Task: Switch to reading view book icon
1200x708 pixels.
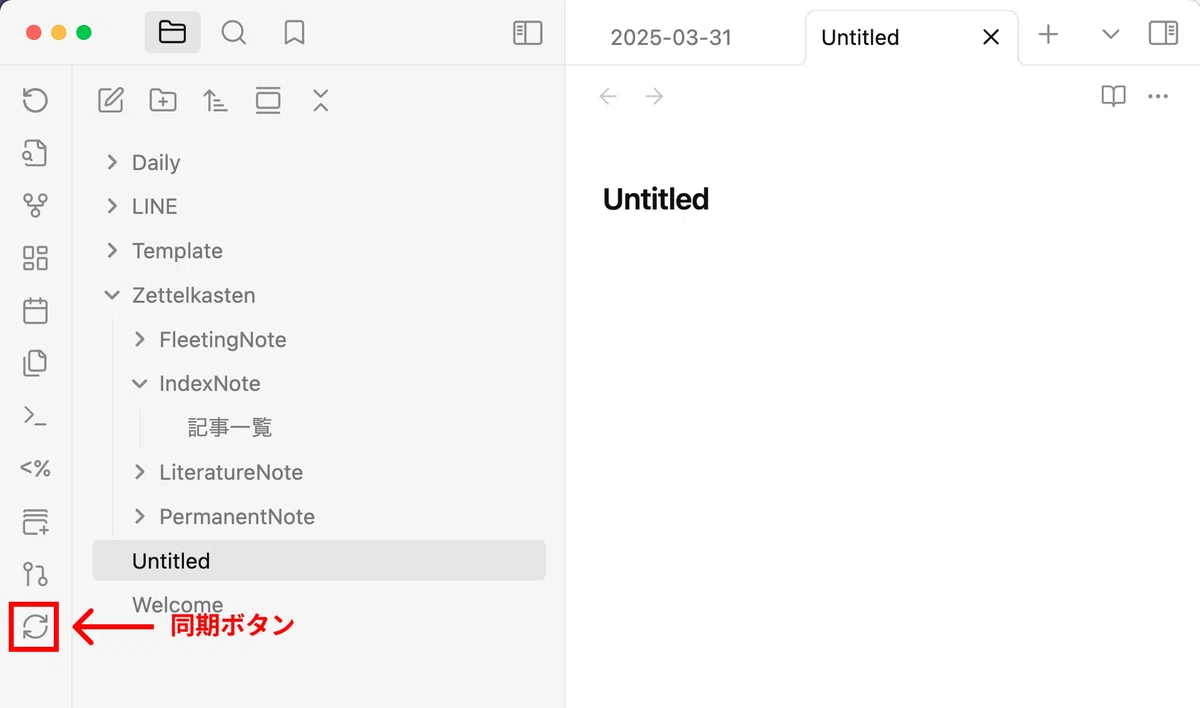Action: point(1113,97)
